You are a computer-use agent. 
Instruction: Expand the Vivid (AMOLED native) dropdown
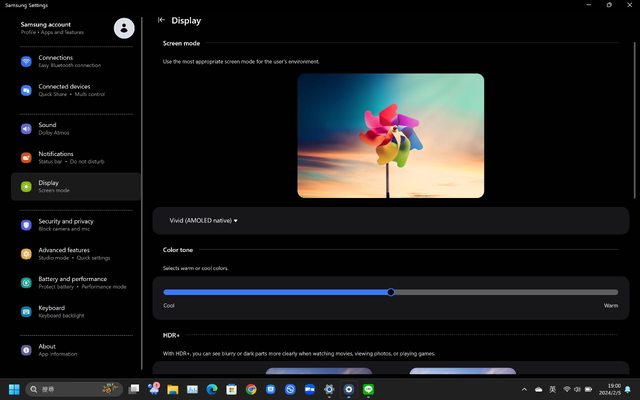click(x=204, y=220)
